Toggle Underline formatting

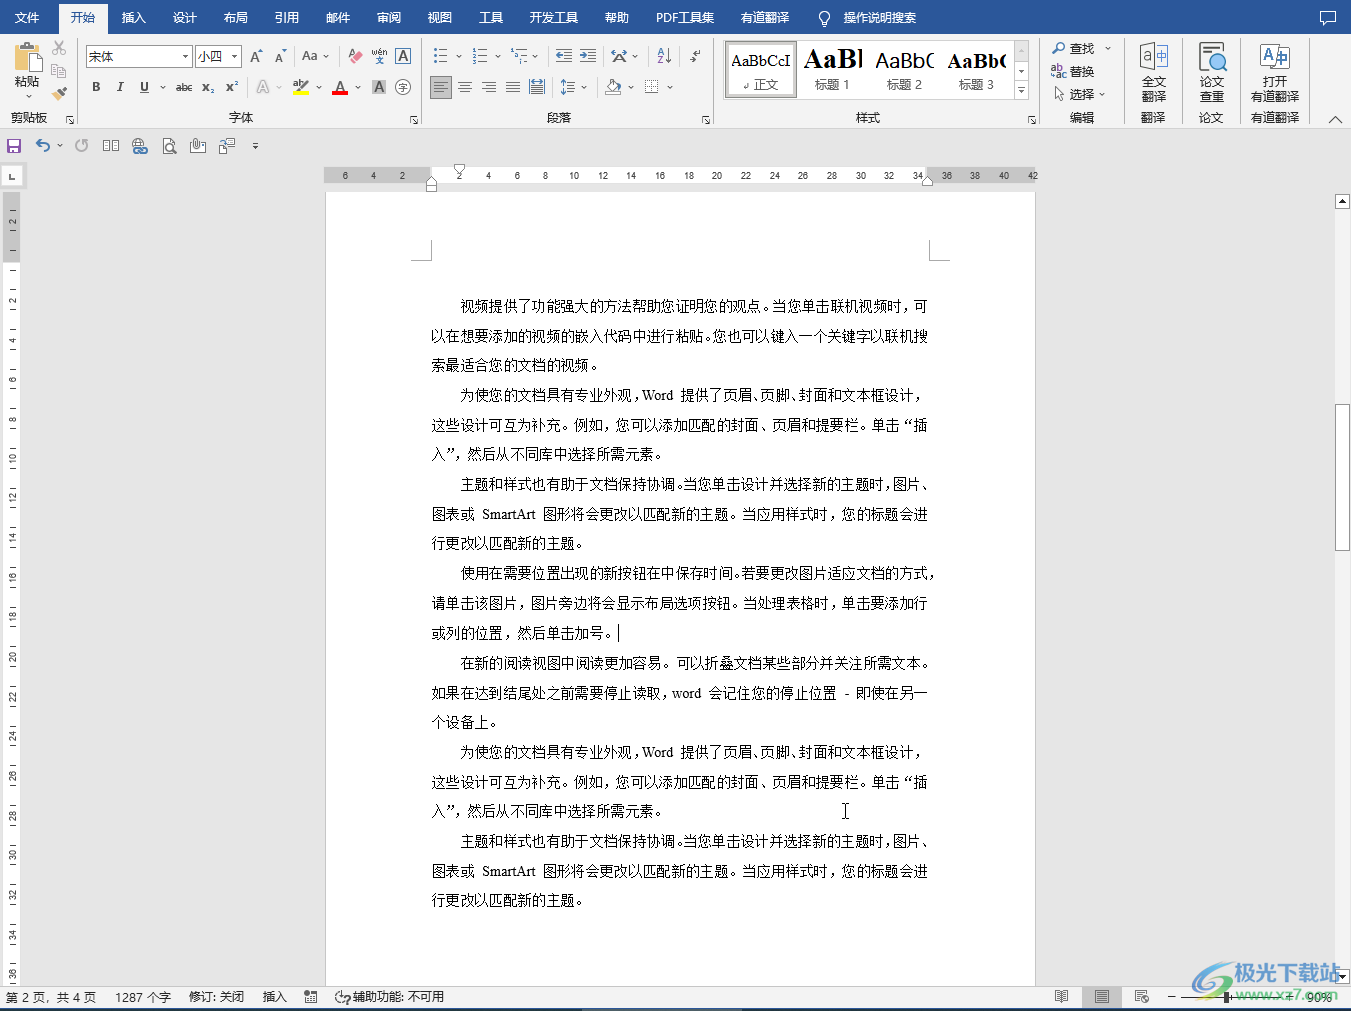pos(144,87)
